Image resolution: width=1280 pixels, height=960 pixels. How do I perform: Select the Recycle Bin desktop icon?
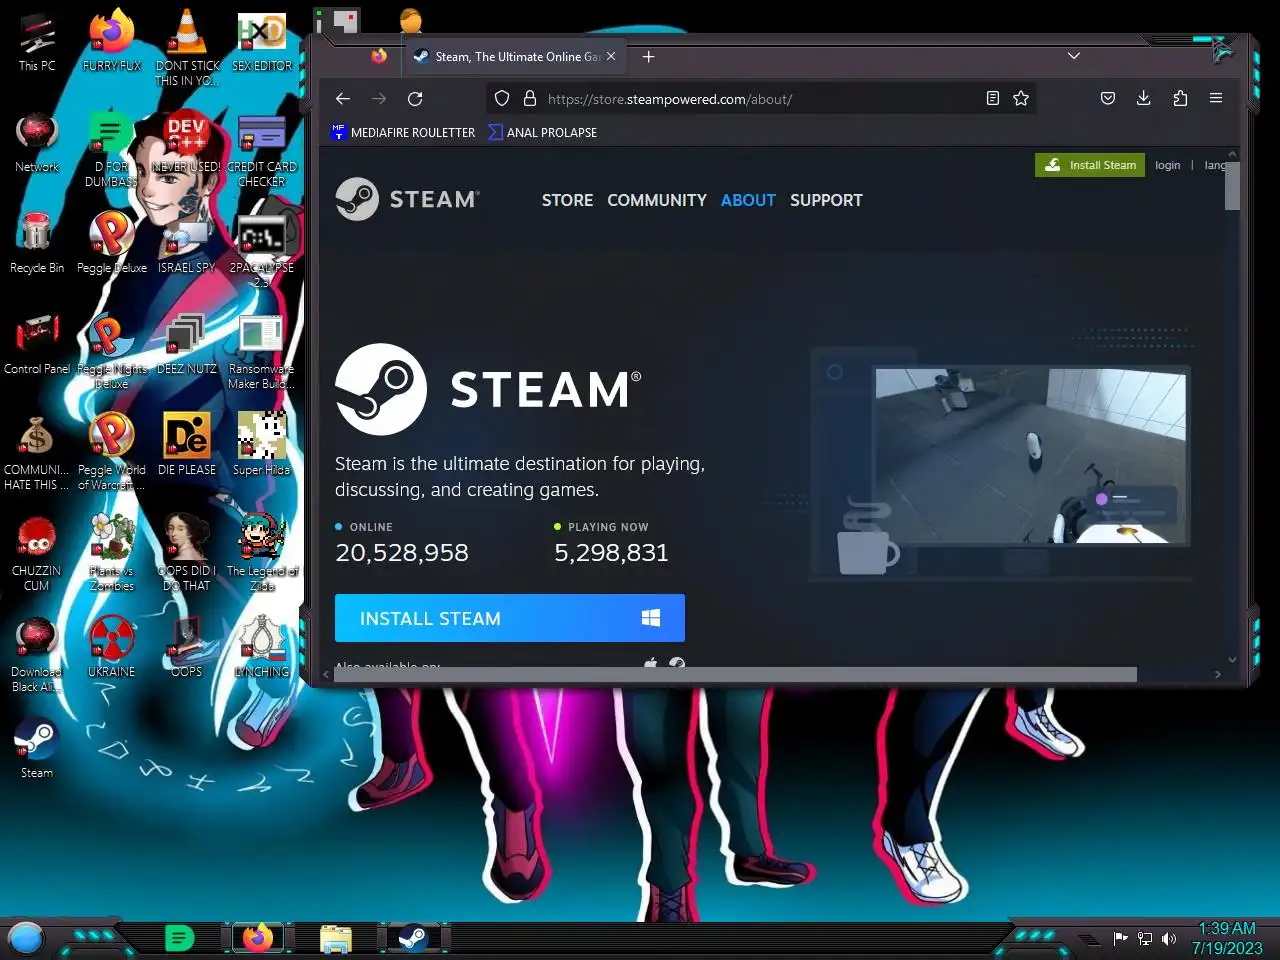click(x=37, y=244)
